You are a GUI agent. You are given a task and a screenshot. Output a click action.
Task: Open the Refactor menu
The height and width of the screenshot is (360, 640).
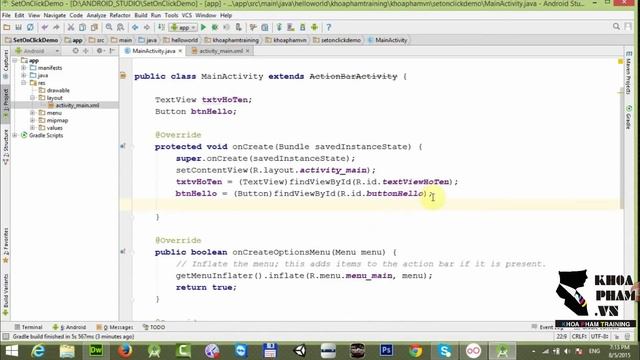point(120,15)
